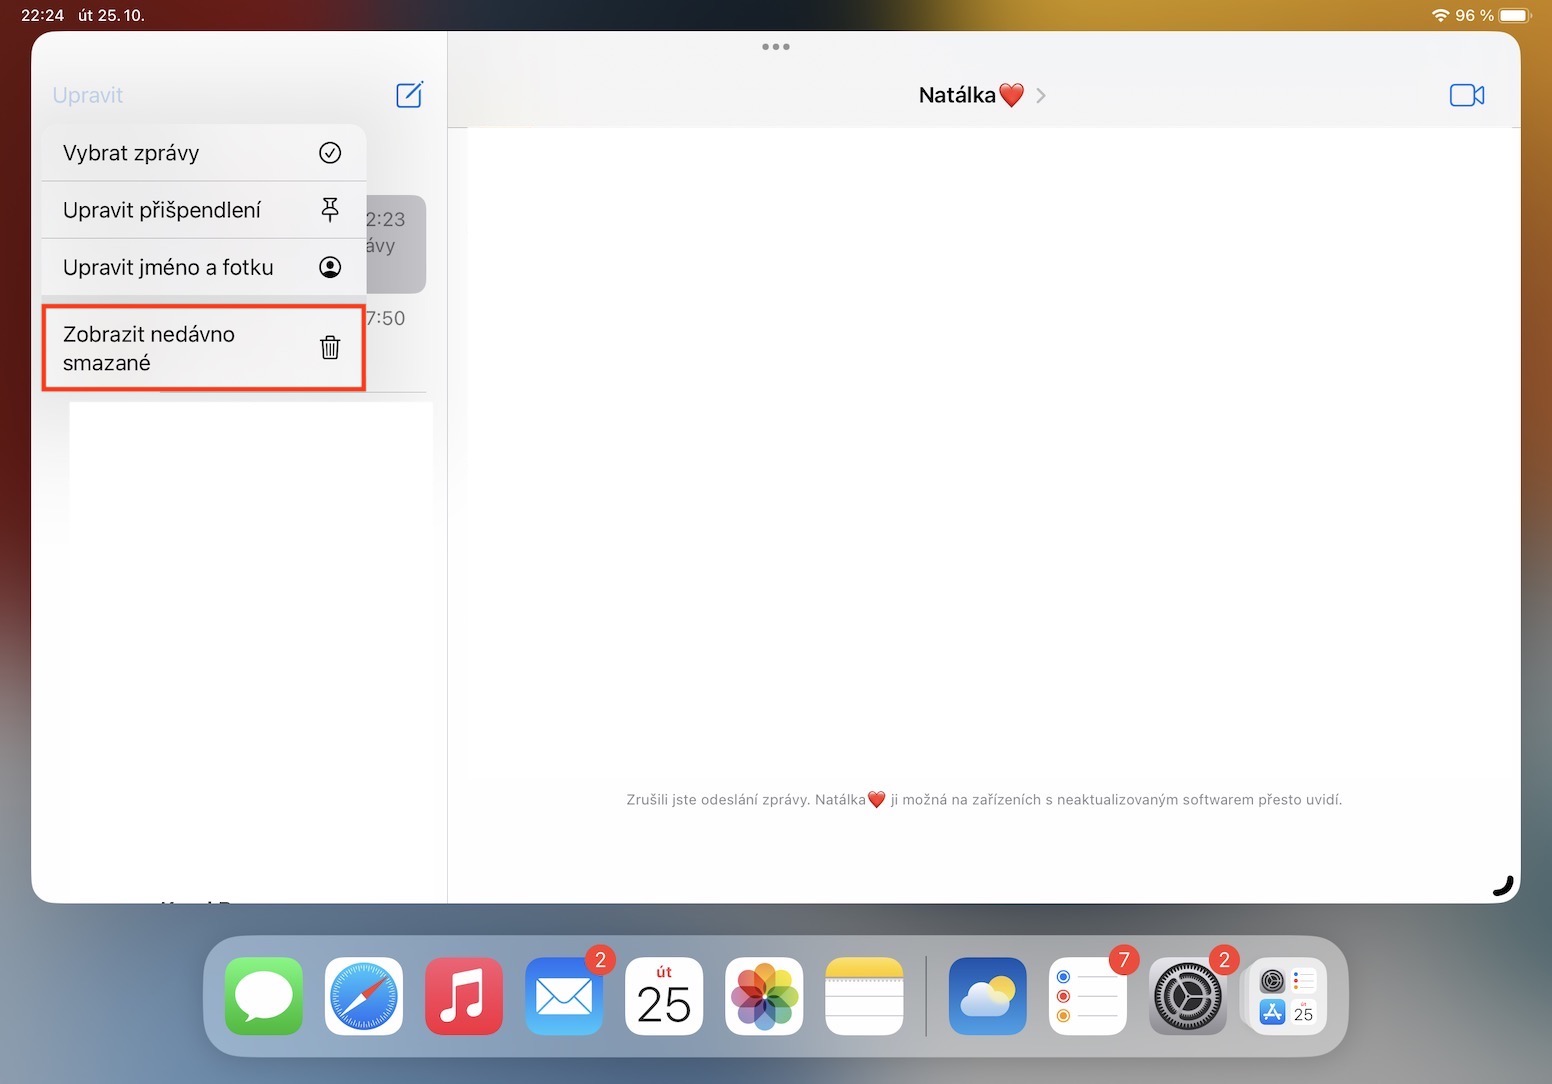Viewport: 1552px width, 1084px height.
Task: Tap the 'Upravit' edit button
Action: click(x=88, y=95)
